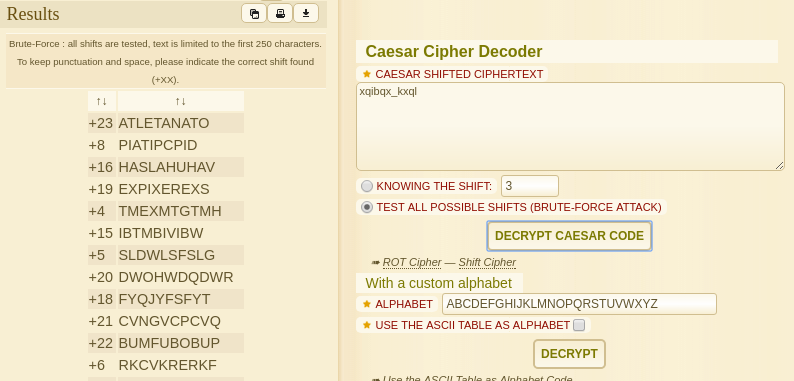
Task: Click the +16 shift value cell
Action: (x=102, y=167)
